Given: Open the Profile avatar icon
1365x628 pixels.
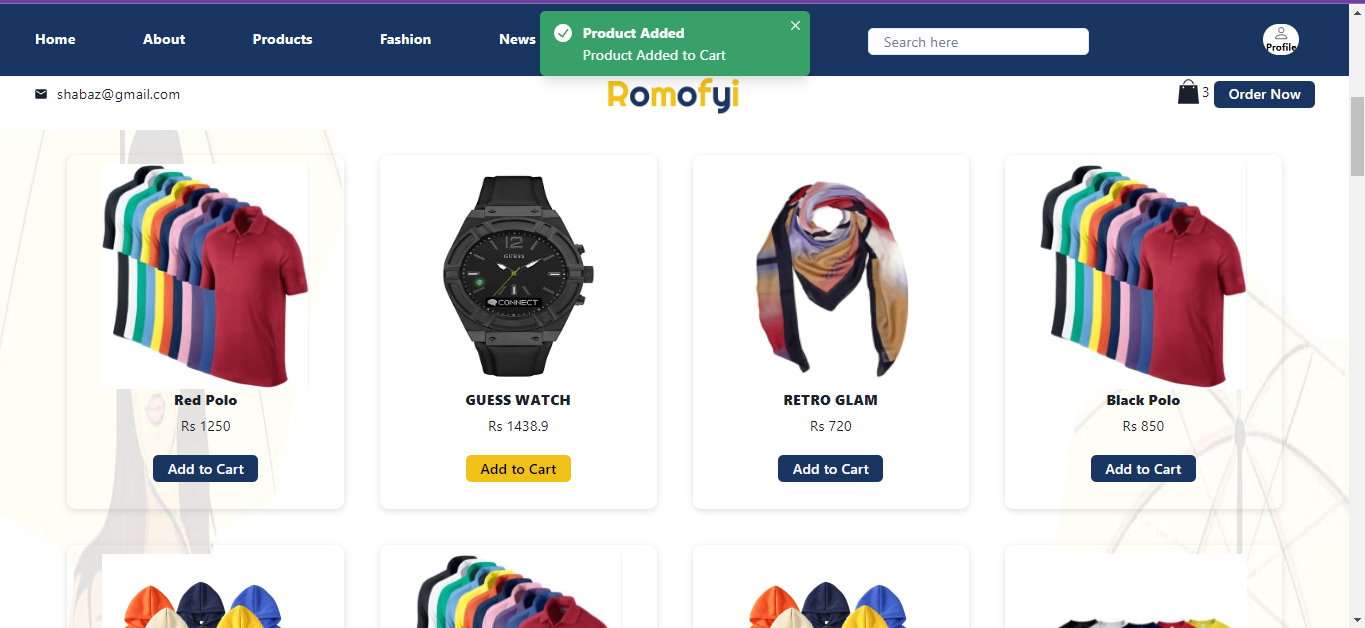Looking at the screenshot, I should (1281, 39).
